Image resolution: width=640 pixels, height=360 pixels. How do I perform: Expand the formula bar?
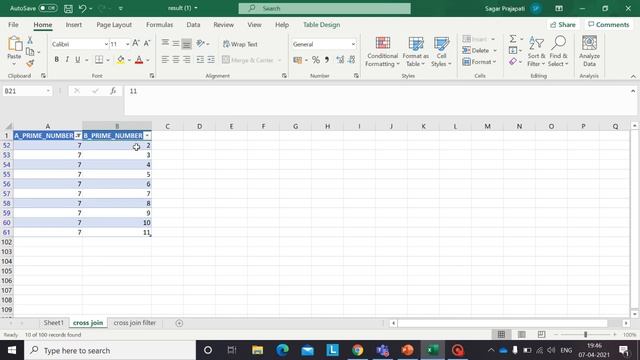point(633,91)
